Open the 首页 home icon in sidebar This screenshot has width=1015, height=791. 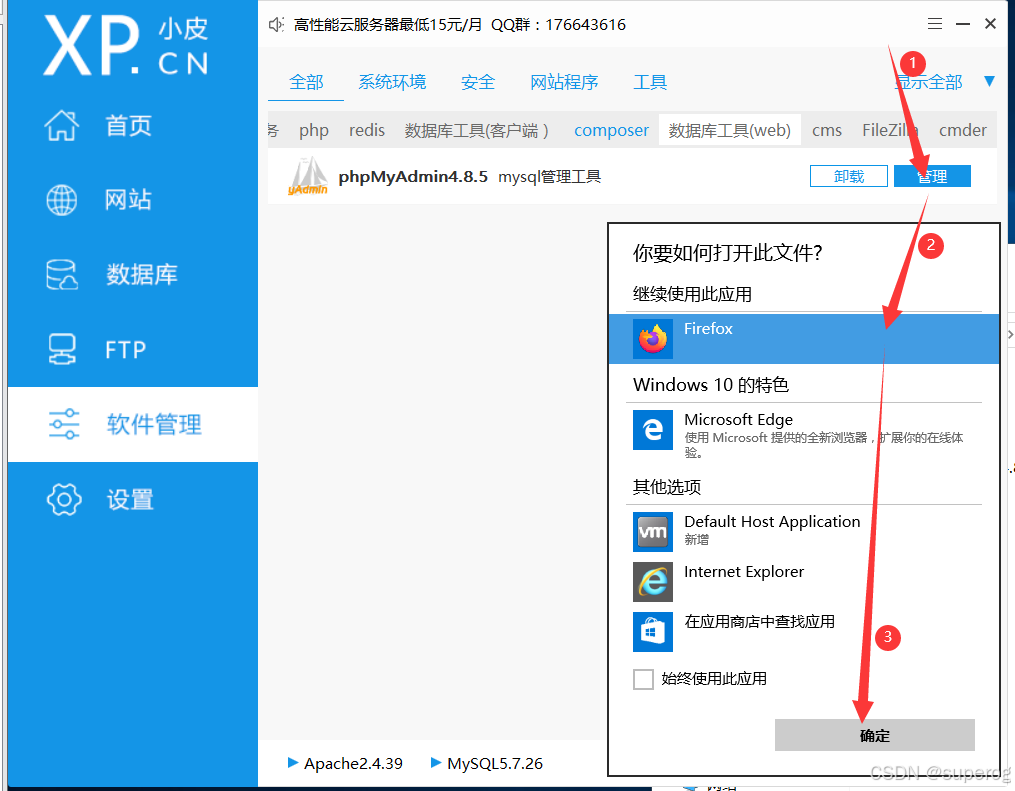point(61,126)
